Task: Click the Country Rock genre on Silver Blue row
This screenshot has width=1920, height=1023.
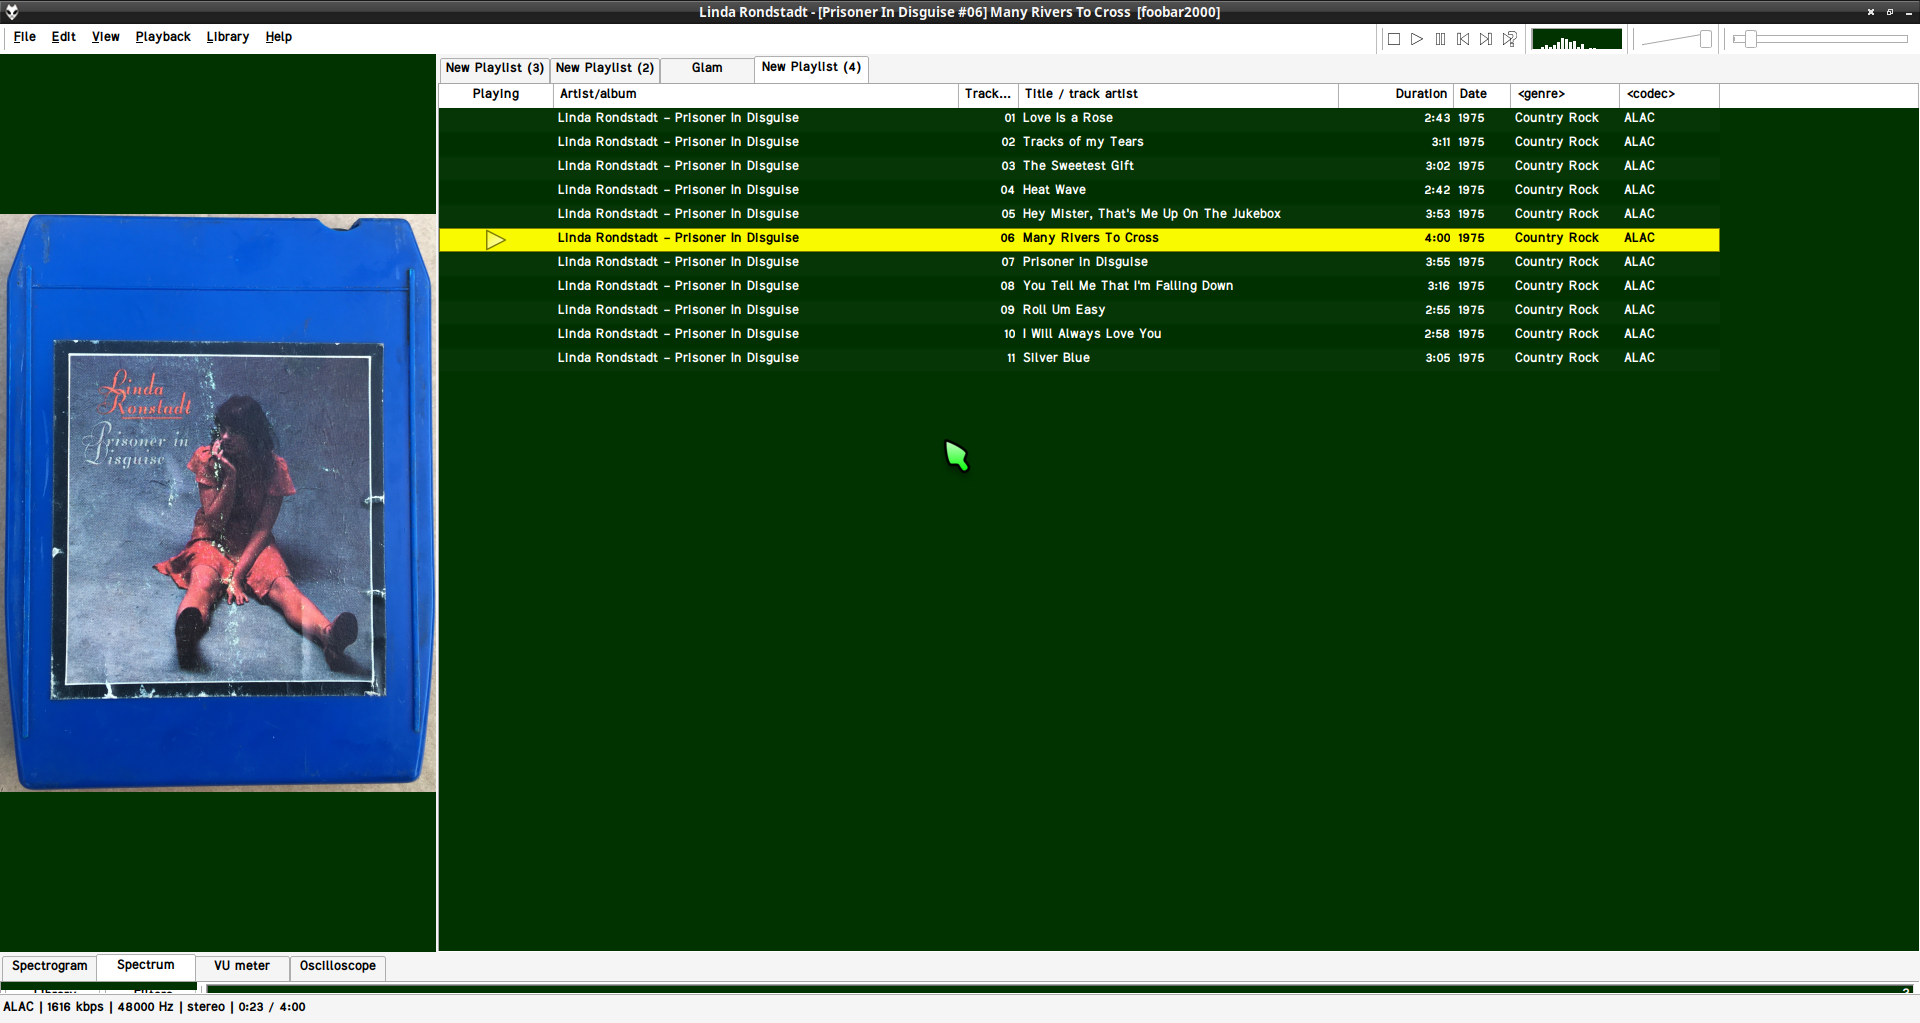Action: (x=1556, y=358)
